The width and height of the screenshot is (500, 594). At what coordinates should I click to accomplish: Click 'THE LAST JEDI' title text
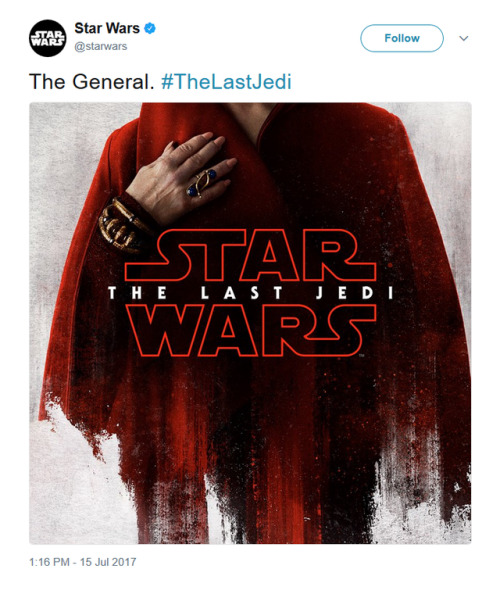[x=251, y=293]
